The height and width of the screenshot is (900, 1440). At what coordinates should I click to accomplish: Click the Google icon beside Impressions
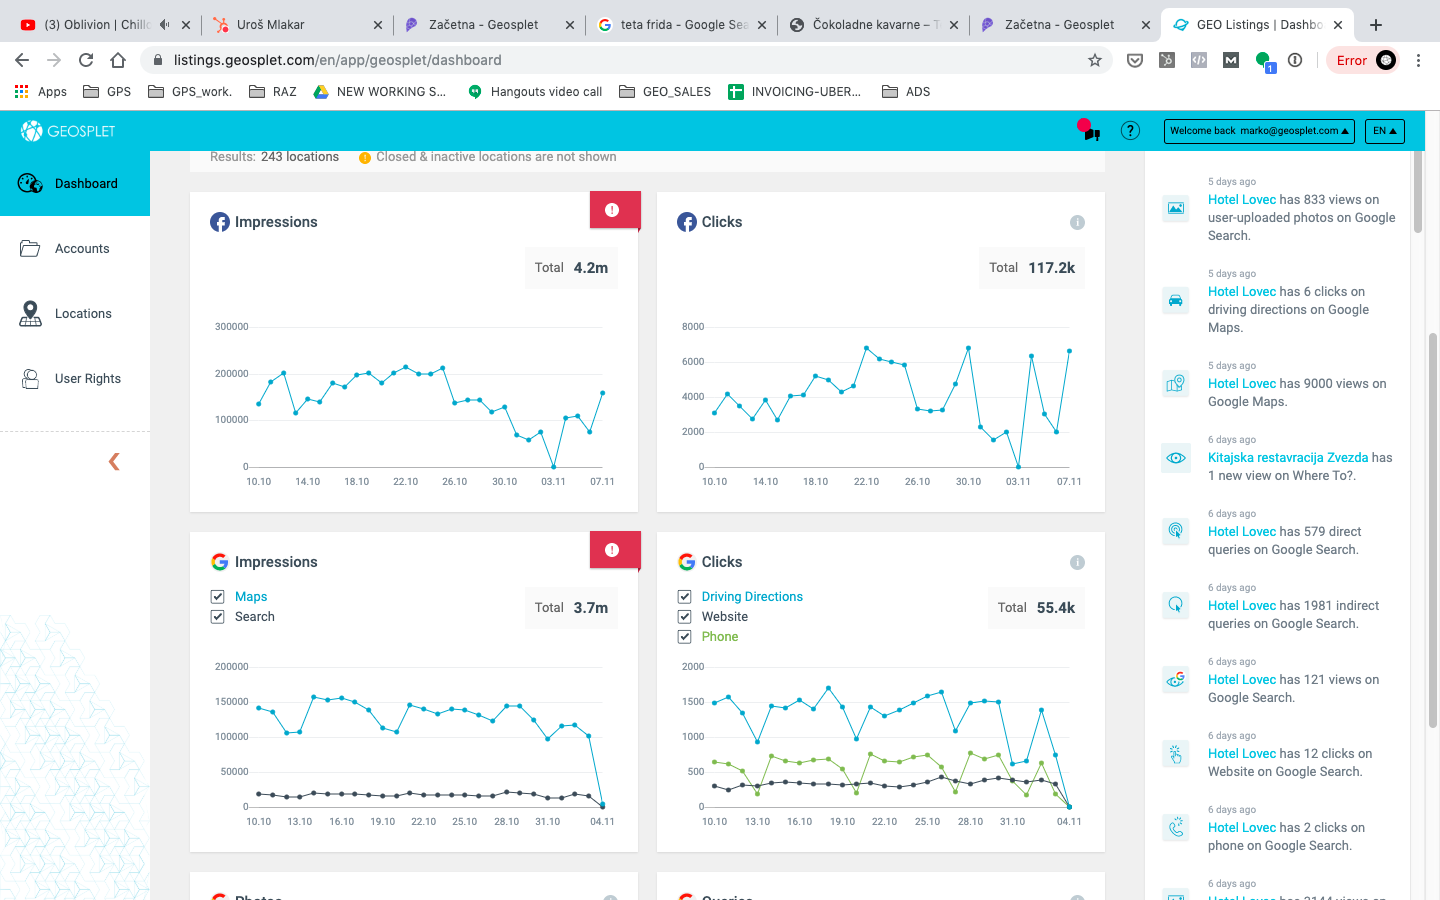220,562
